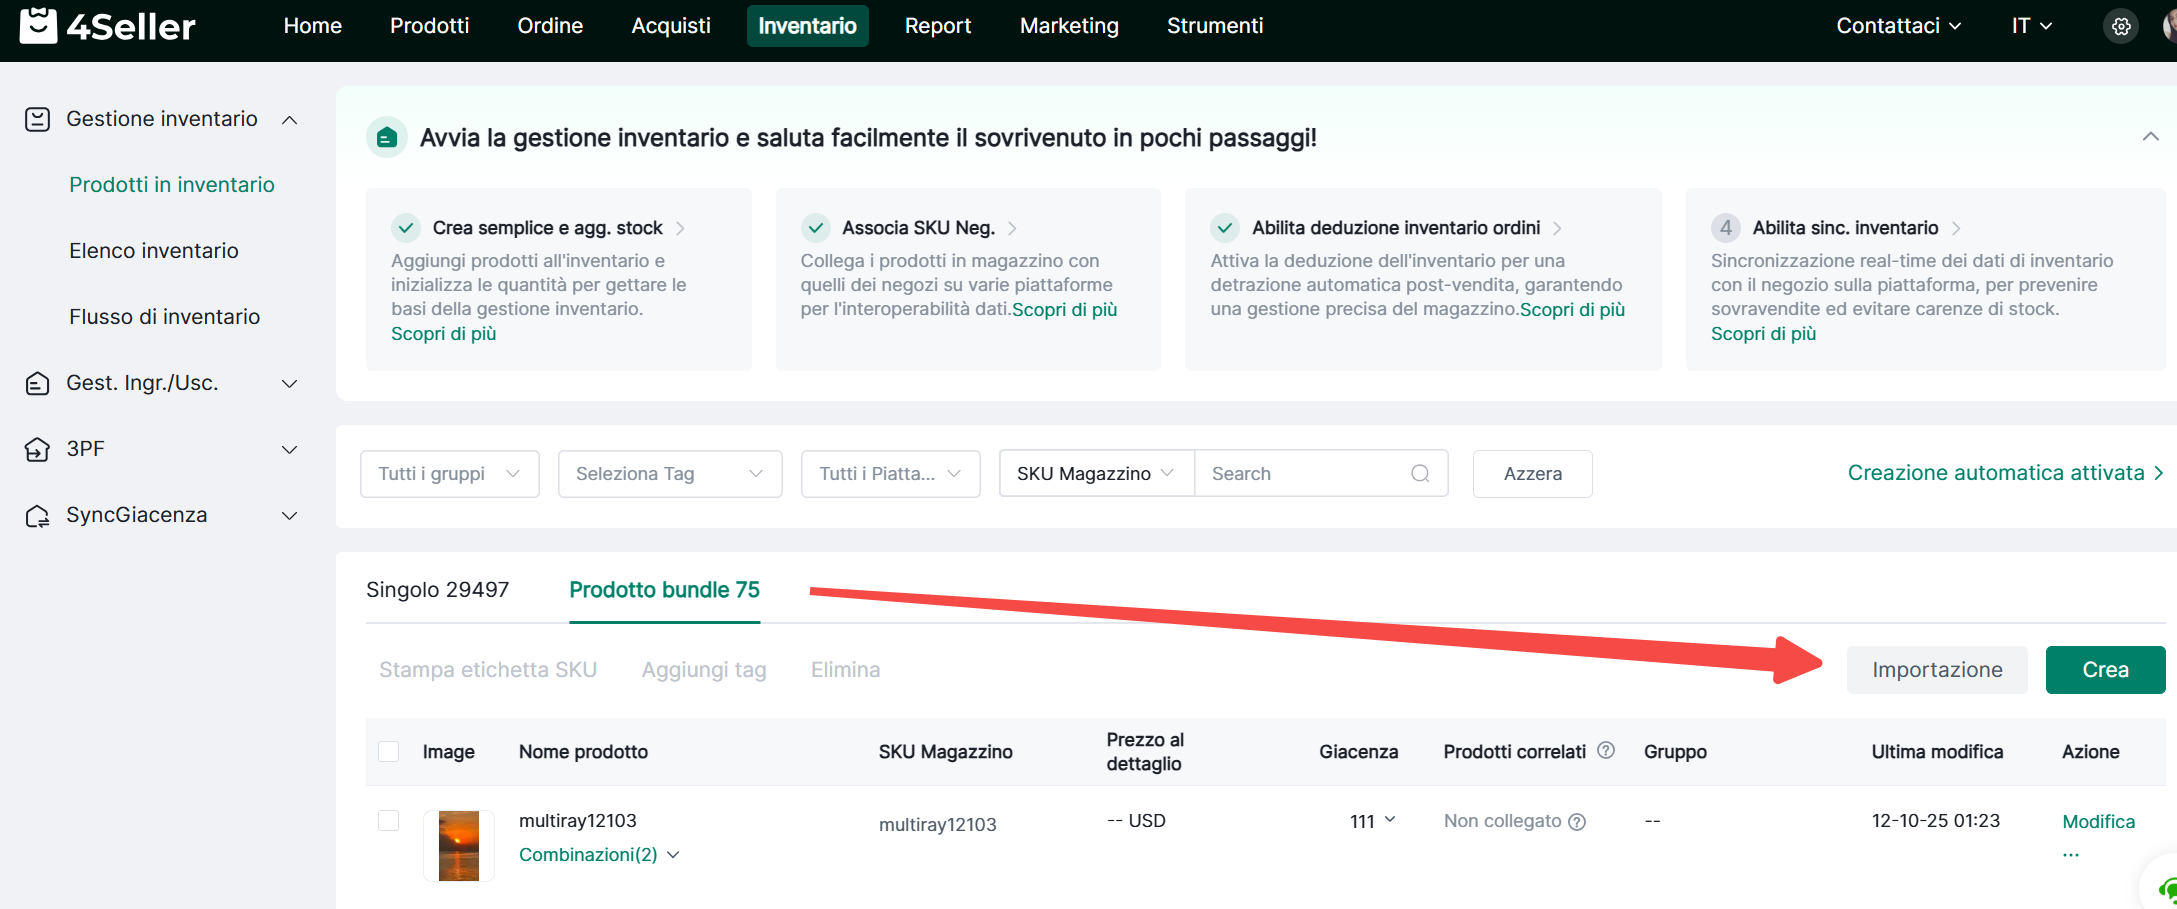Click the multiray12103 product thumbnail
Image resolution: width=2177 pixels, height=909 pixels.
(x=459, y=846)
